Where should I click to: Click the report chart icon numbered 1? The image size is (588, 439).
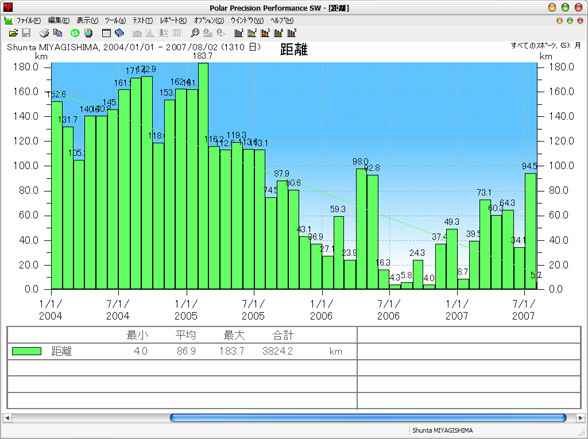(238, 33)
